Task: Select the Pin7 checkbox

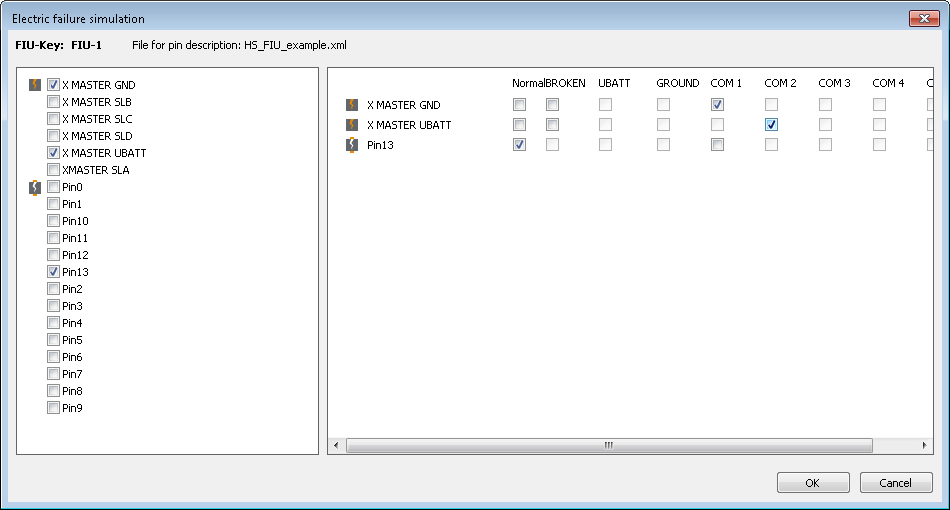Action: click(53, 373)
